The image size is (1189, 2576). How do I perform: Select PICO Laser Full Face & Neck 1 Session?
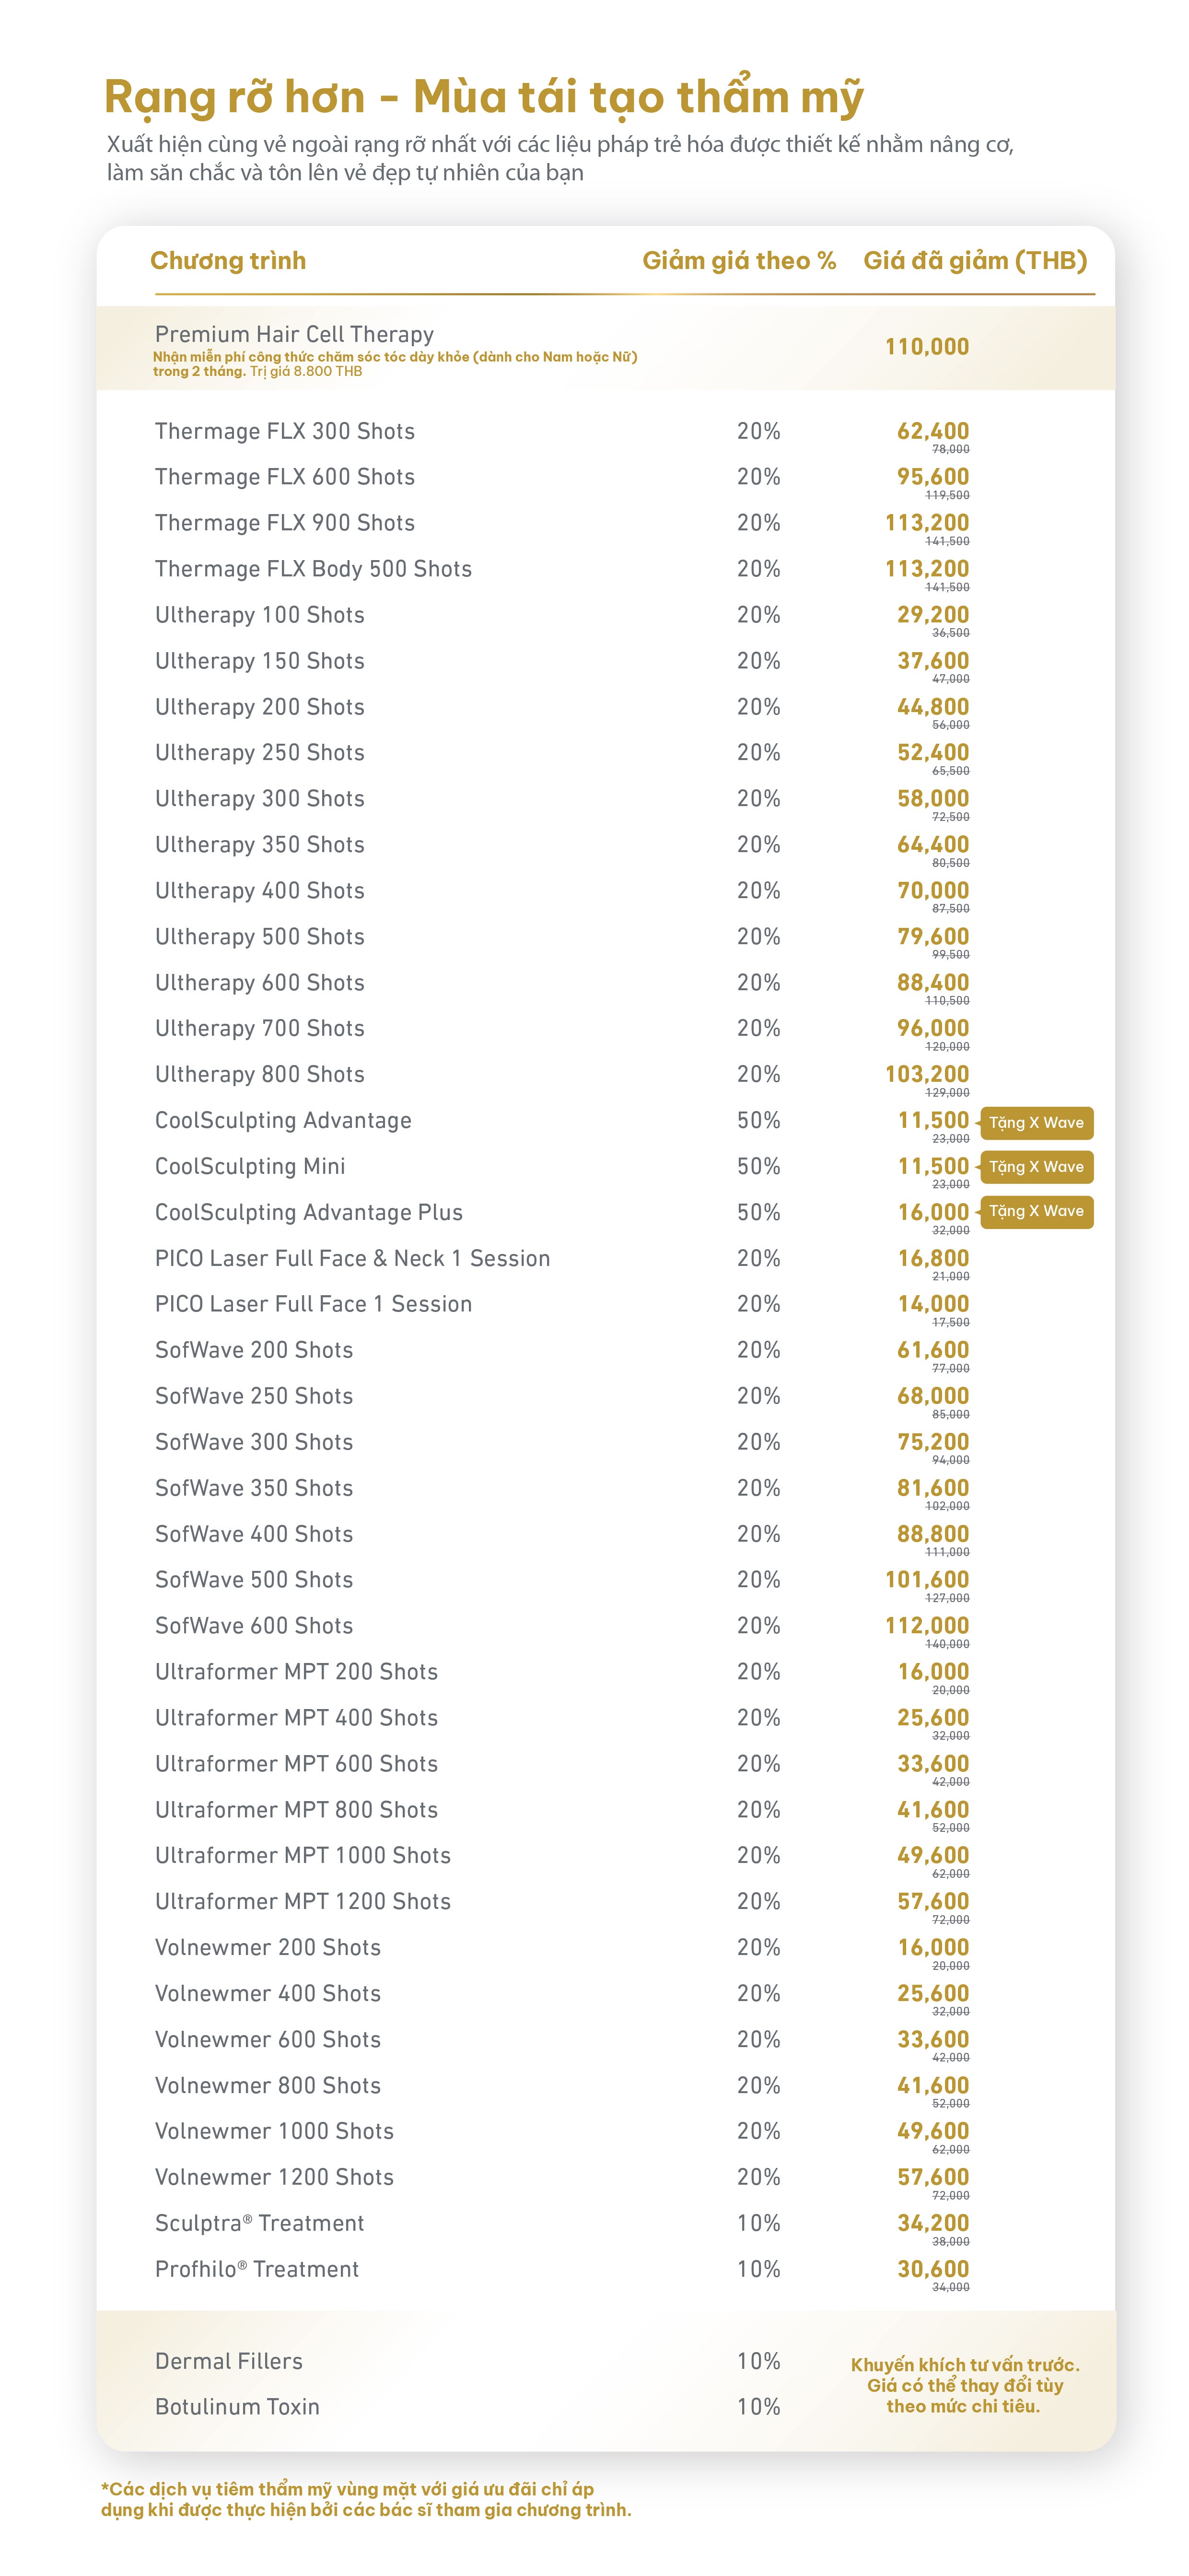pos(353,1258)
